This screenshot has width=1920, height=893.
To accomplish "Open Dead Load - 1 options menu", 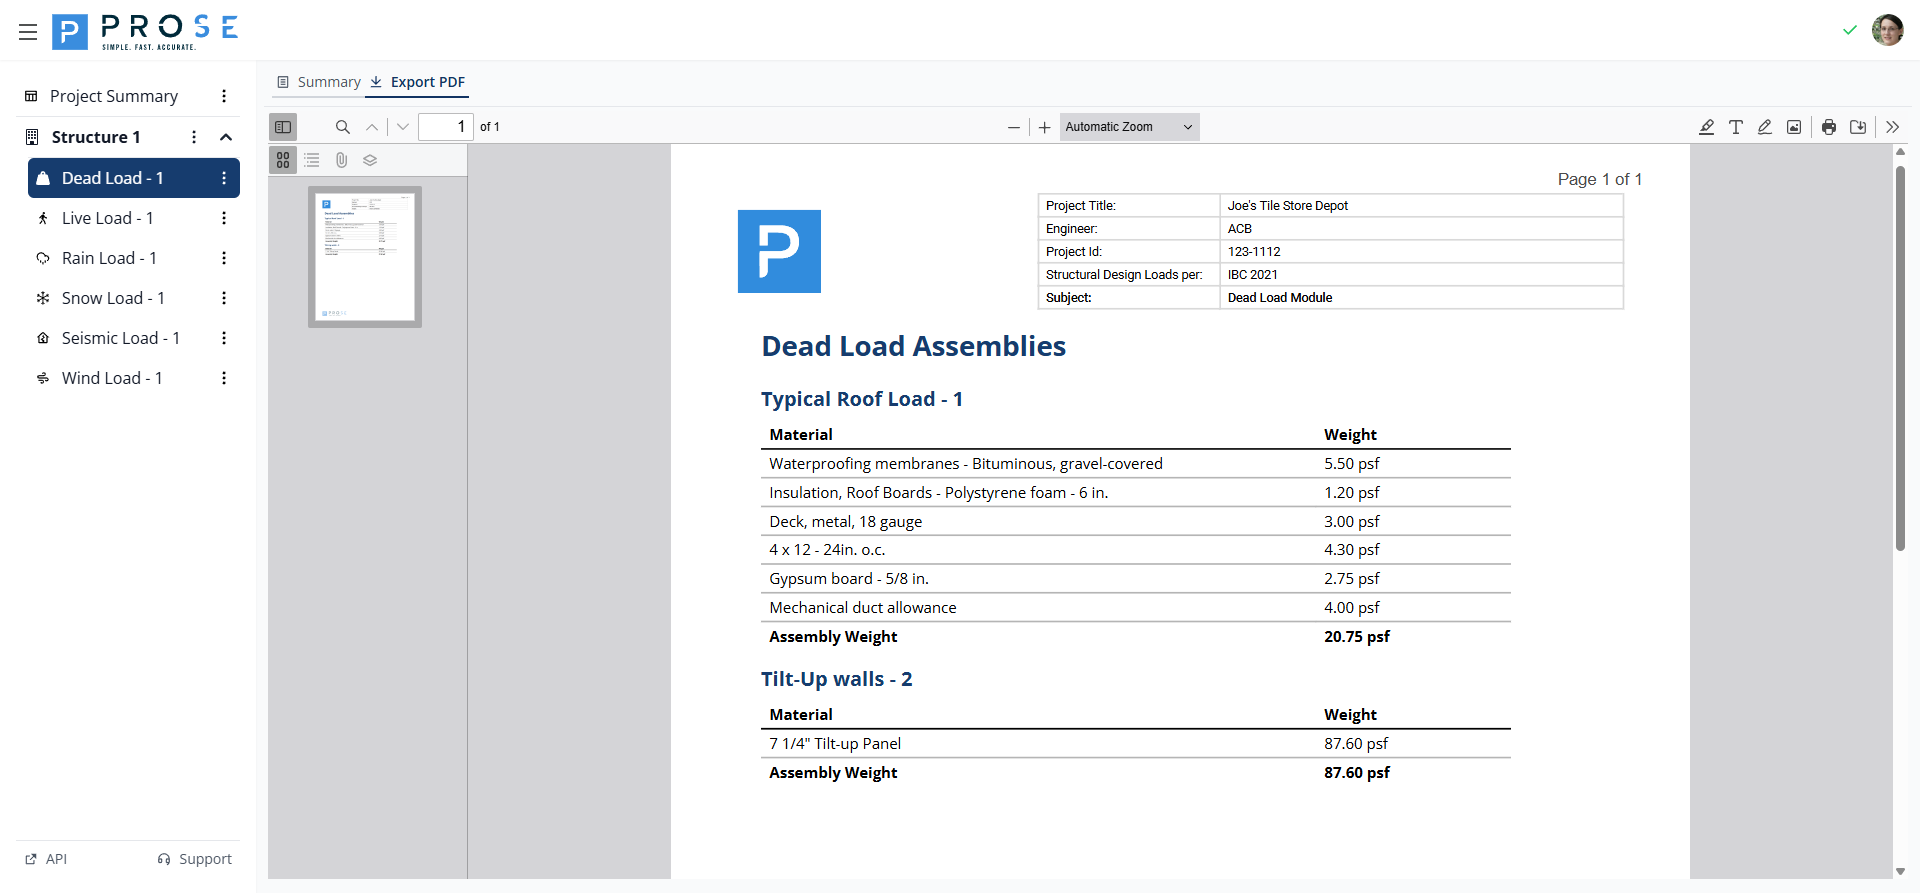I will click(224, 178).
